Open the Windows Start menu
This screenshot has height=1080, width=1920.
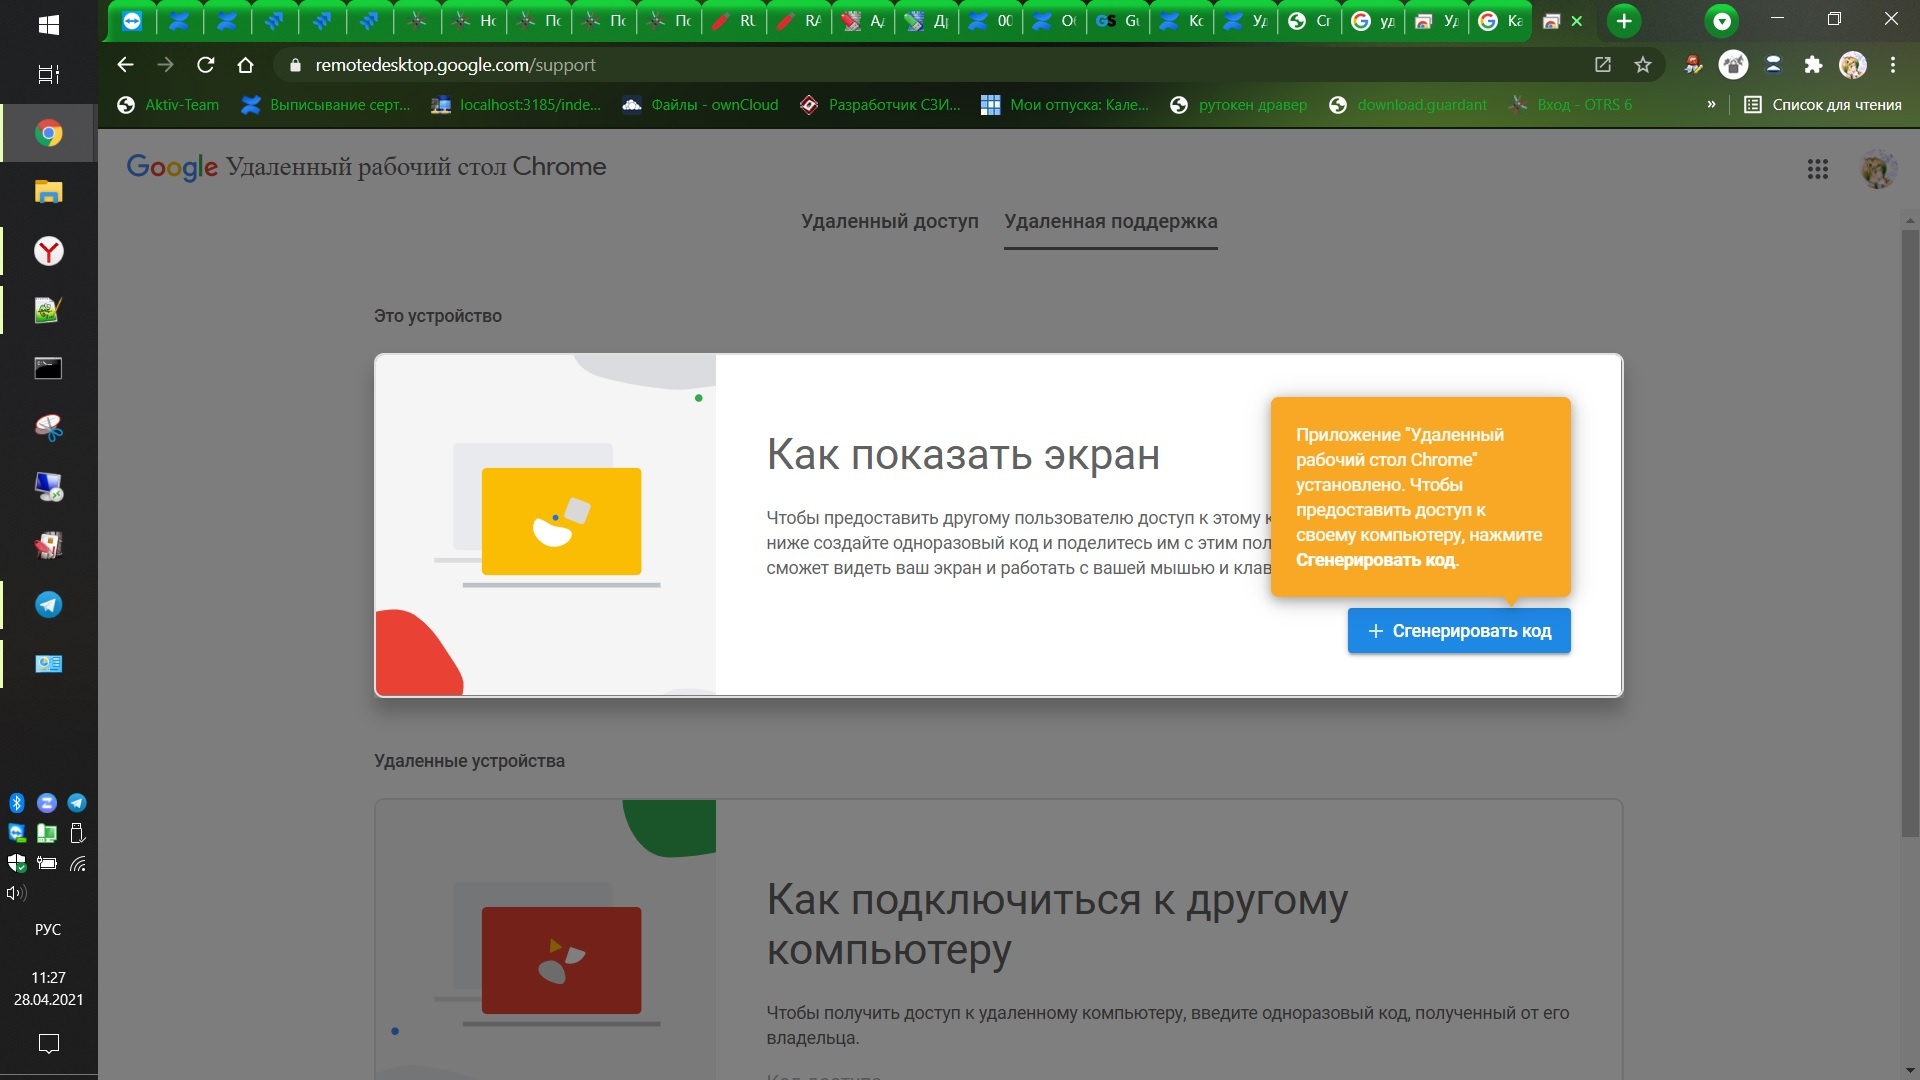pyautogui.click(x=48, y=25)
